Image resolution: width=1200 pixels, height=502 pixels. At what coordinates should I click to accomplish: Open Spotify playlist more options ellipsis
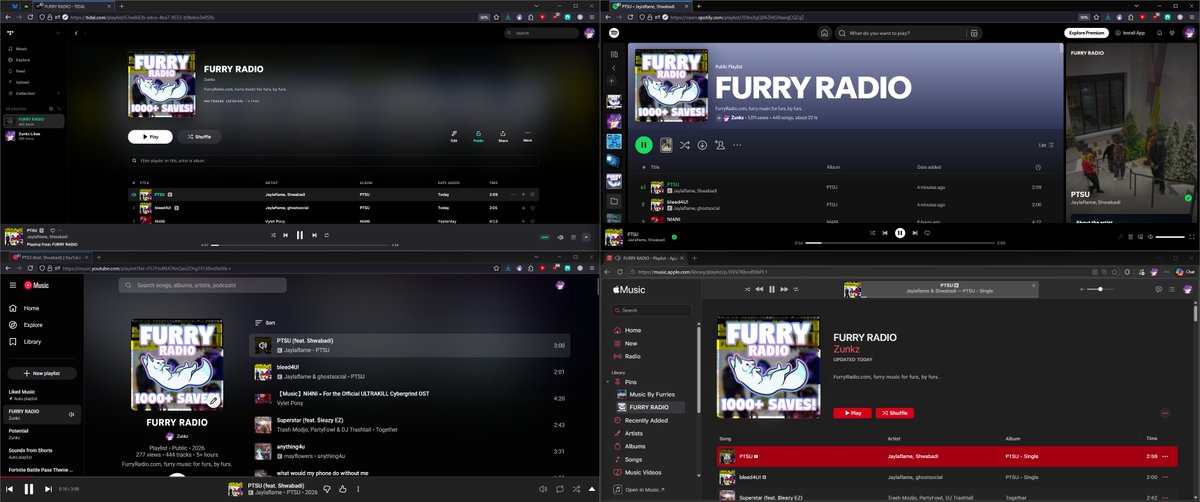point(737,145)
